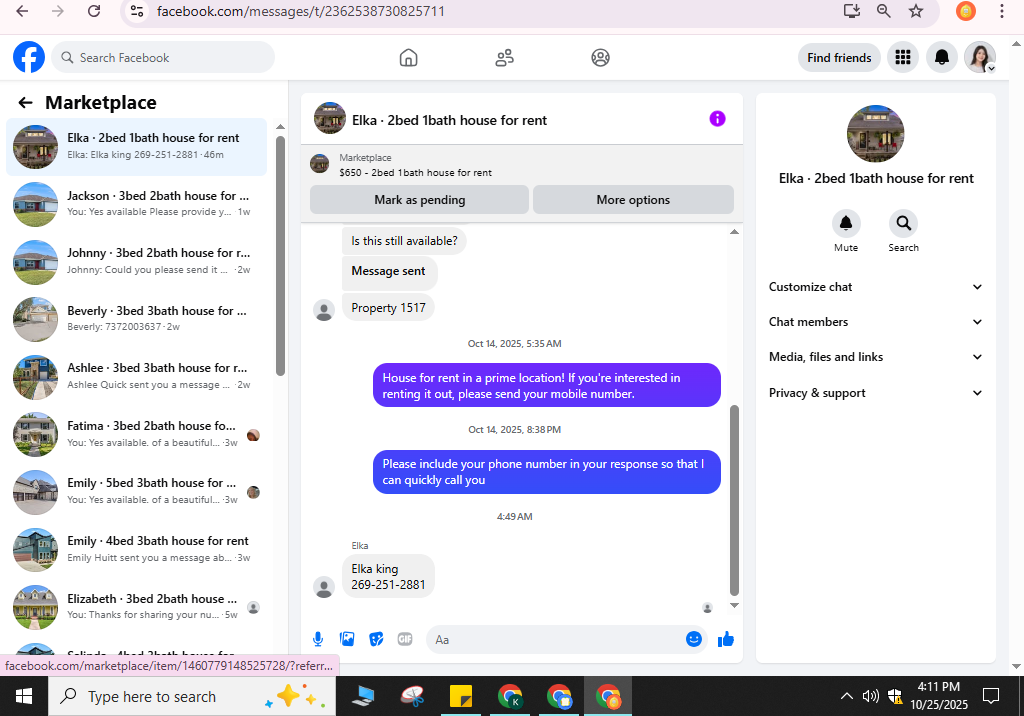1024x716 pixels.
Task: Click house thumbnail in right info panel
Action: (x=875, y=134)
